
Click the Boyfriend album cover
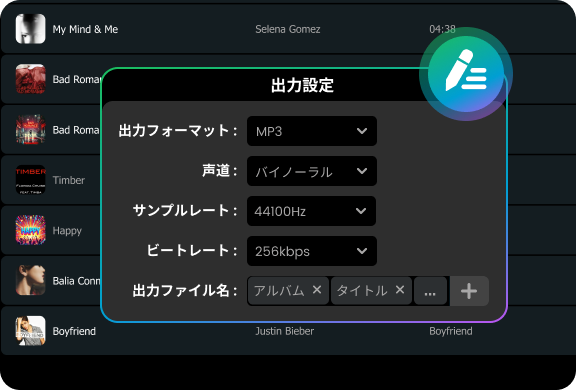(30, 331)
